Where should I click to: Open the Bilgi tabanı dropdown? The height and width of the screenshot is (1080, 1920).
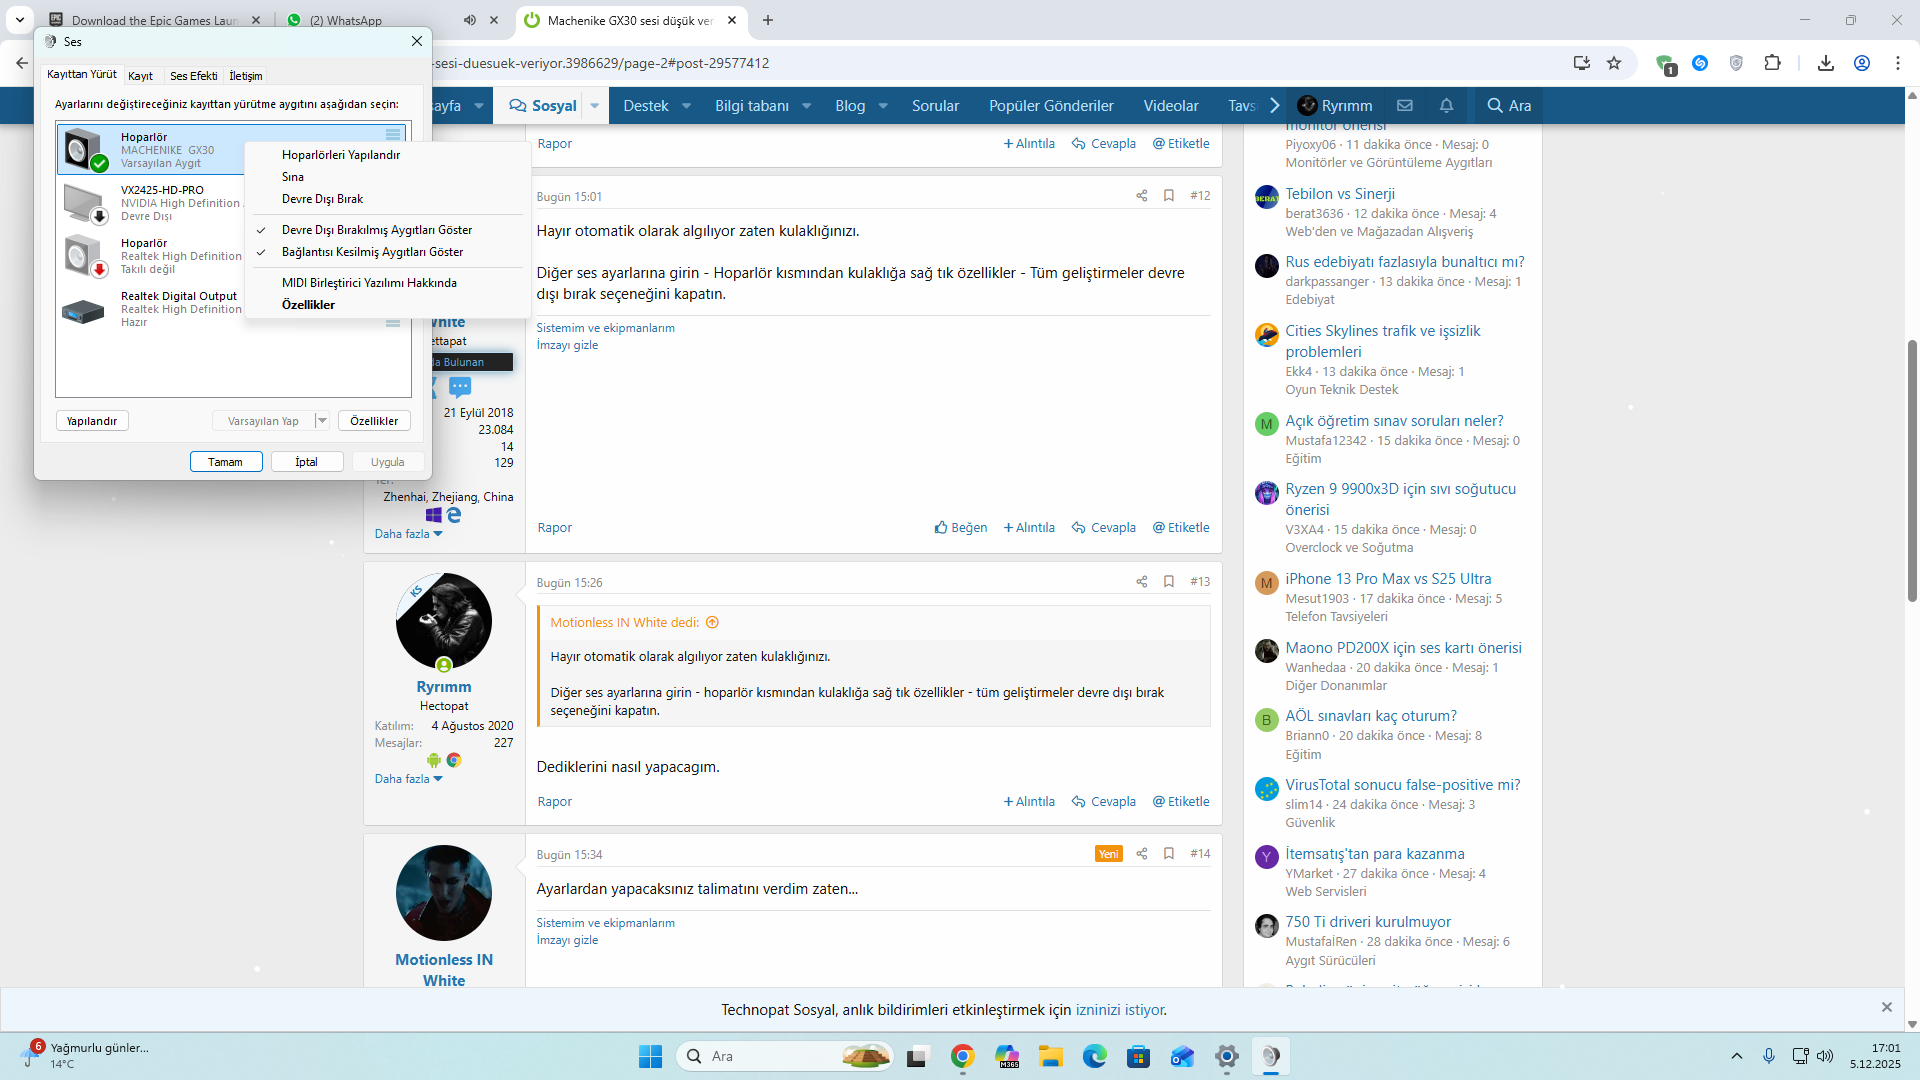(806, 106)
